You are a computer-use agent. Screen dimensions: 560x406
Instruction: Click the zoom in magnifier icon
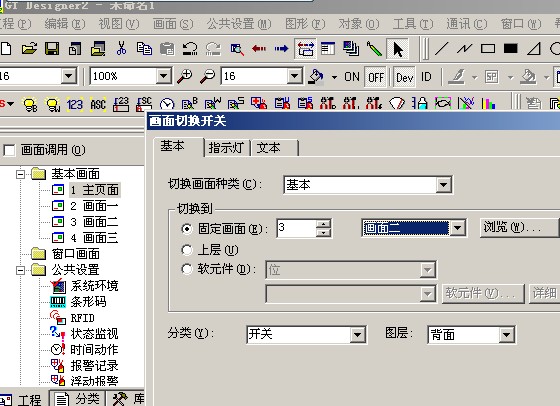point(185,76)
